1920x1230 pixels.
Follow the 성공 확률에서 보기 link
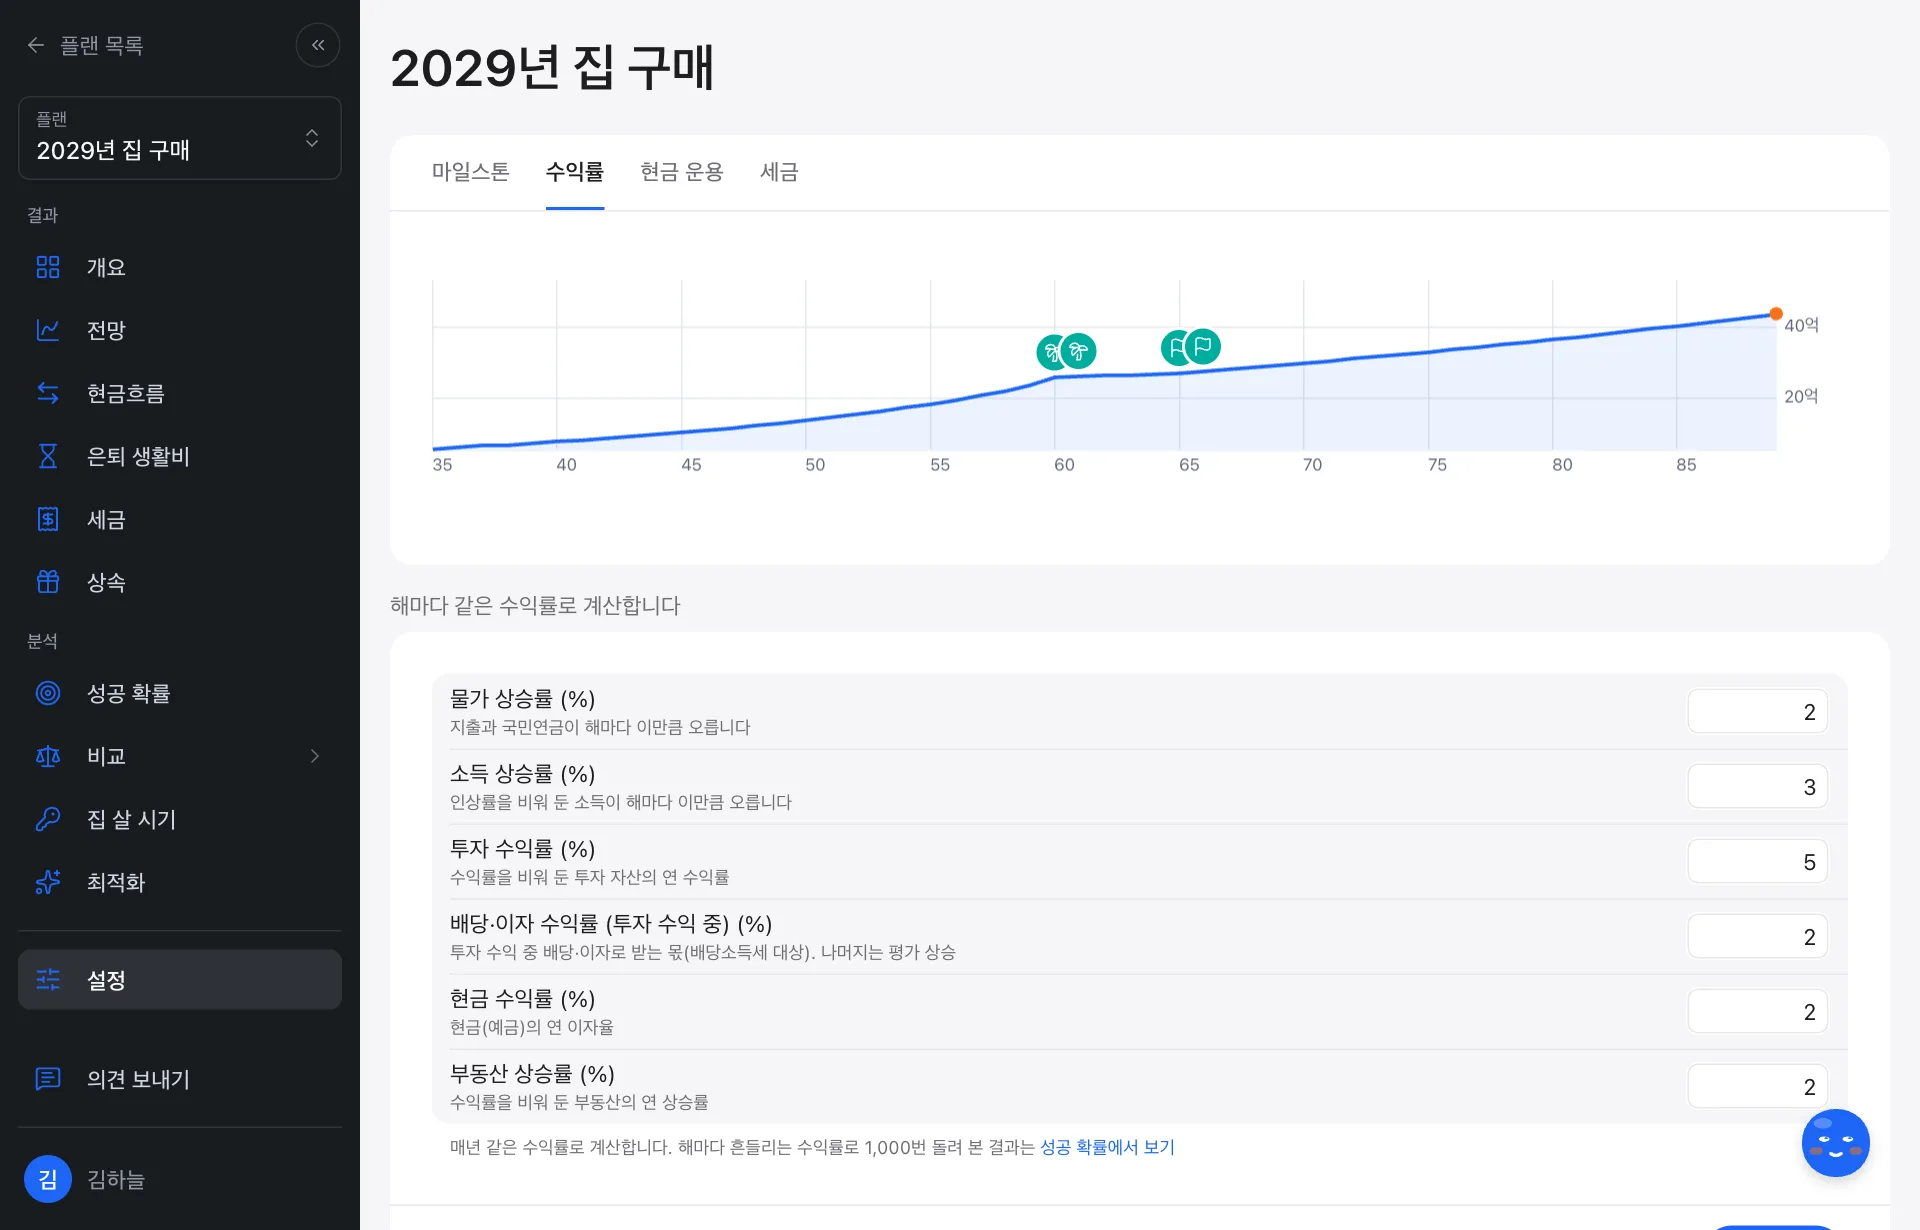1107,1147
